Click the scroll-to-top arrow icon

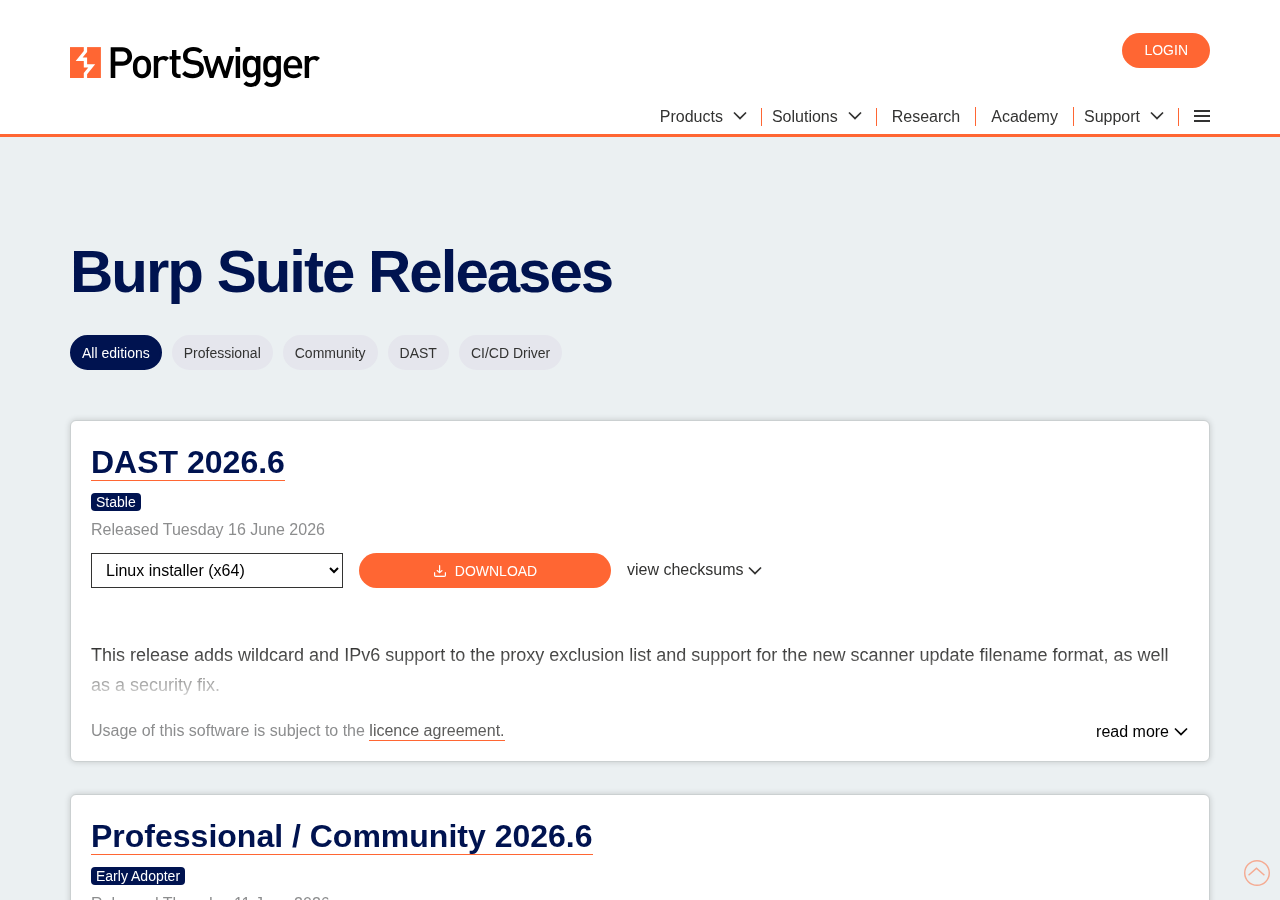(x=1257, y=873)
